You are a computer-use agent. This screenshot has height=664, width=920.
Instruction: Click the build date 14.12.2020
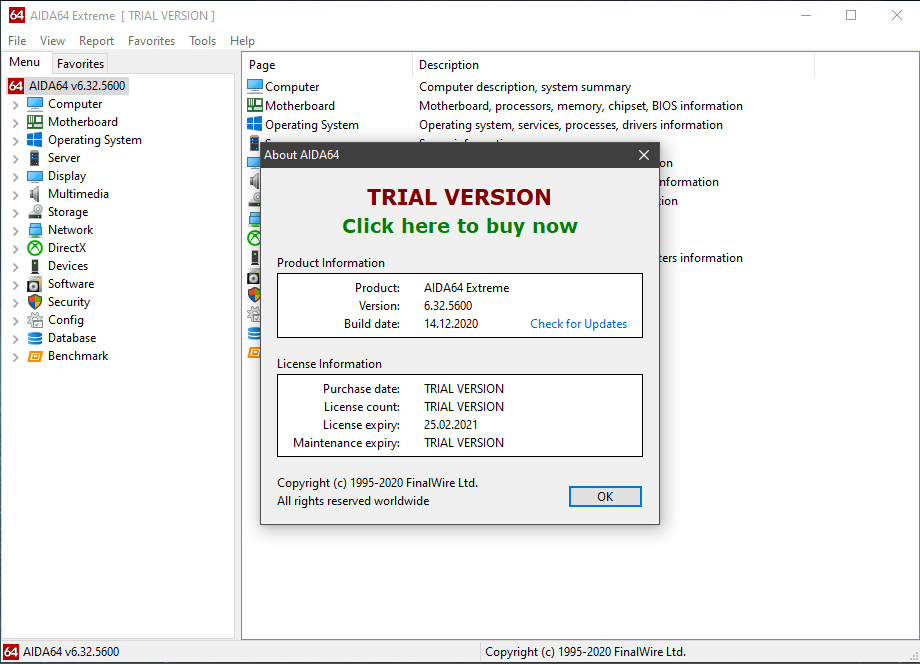[451, 324]
